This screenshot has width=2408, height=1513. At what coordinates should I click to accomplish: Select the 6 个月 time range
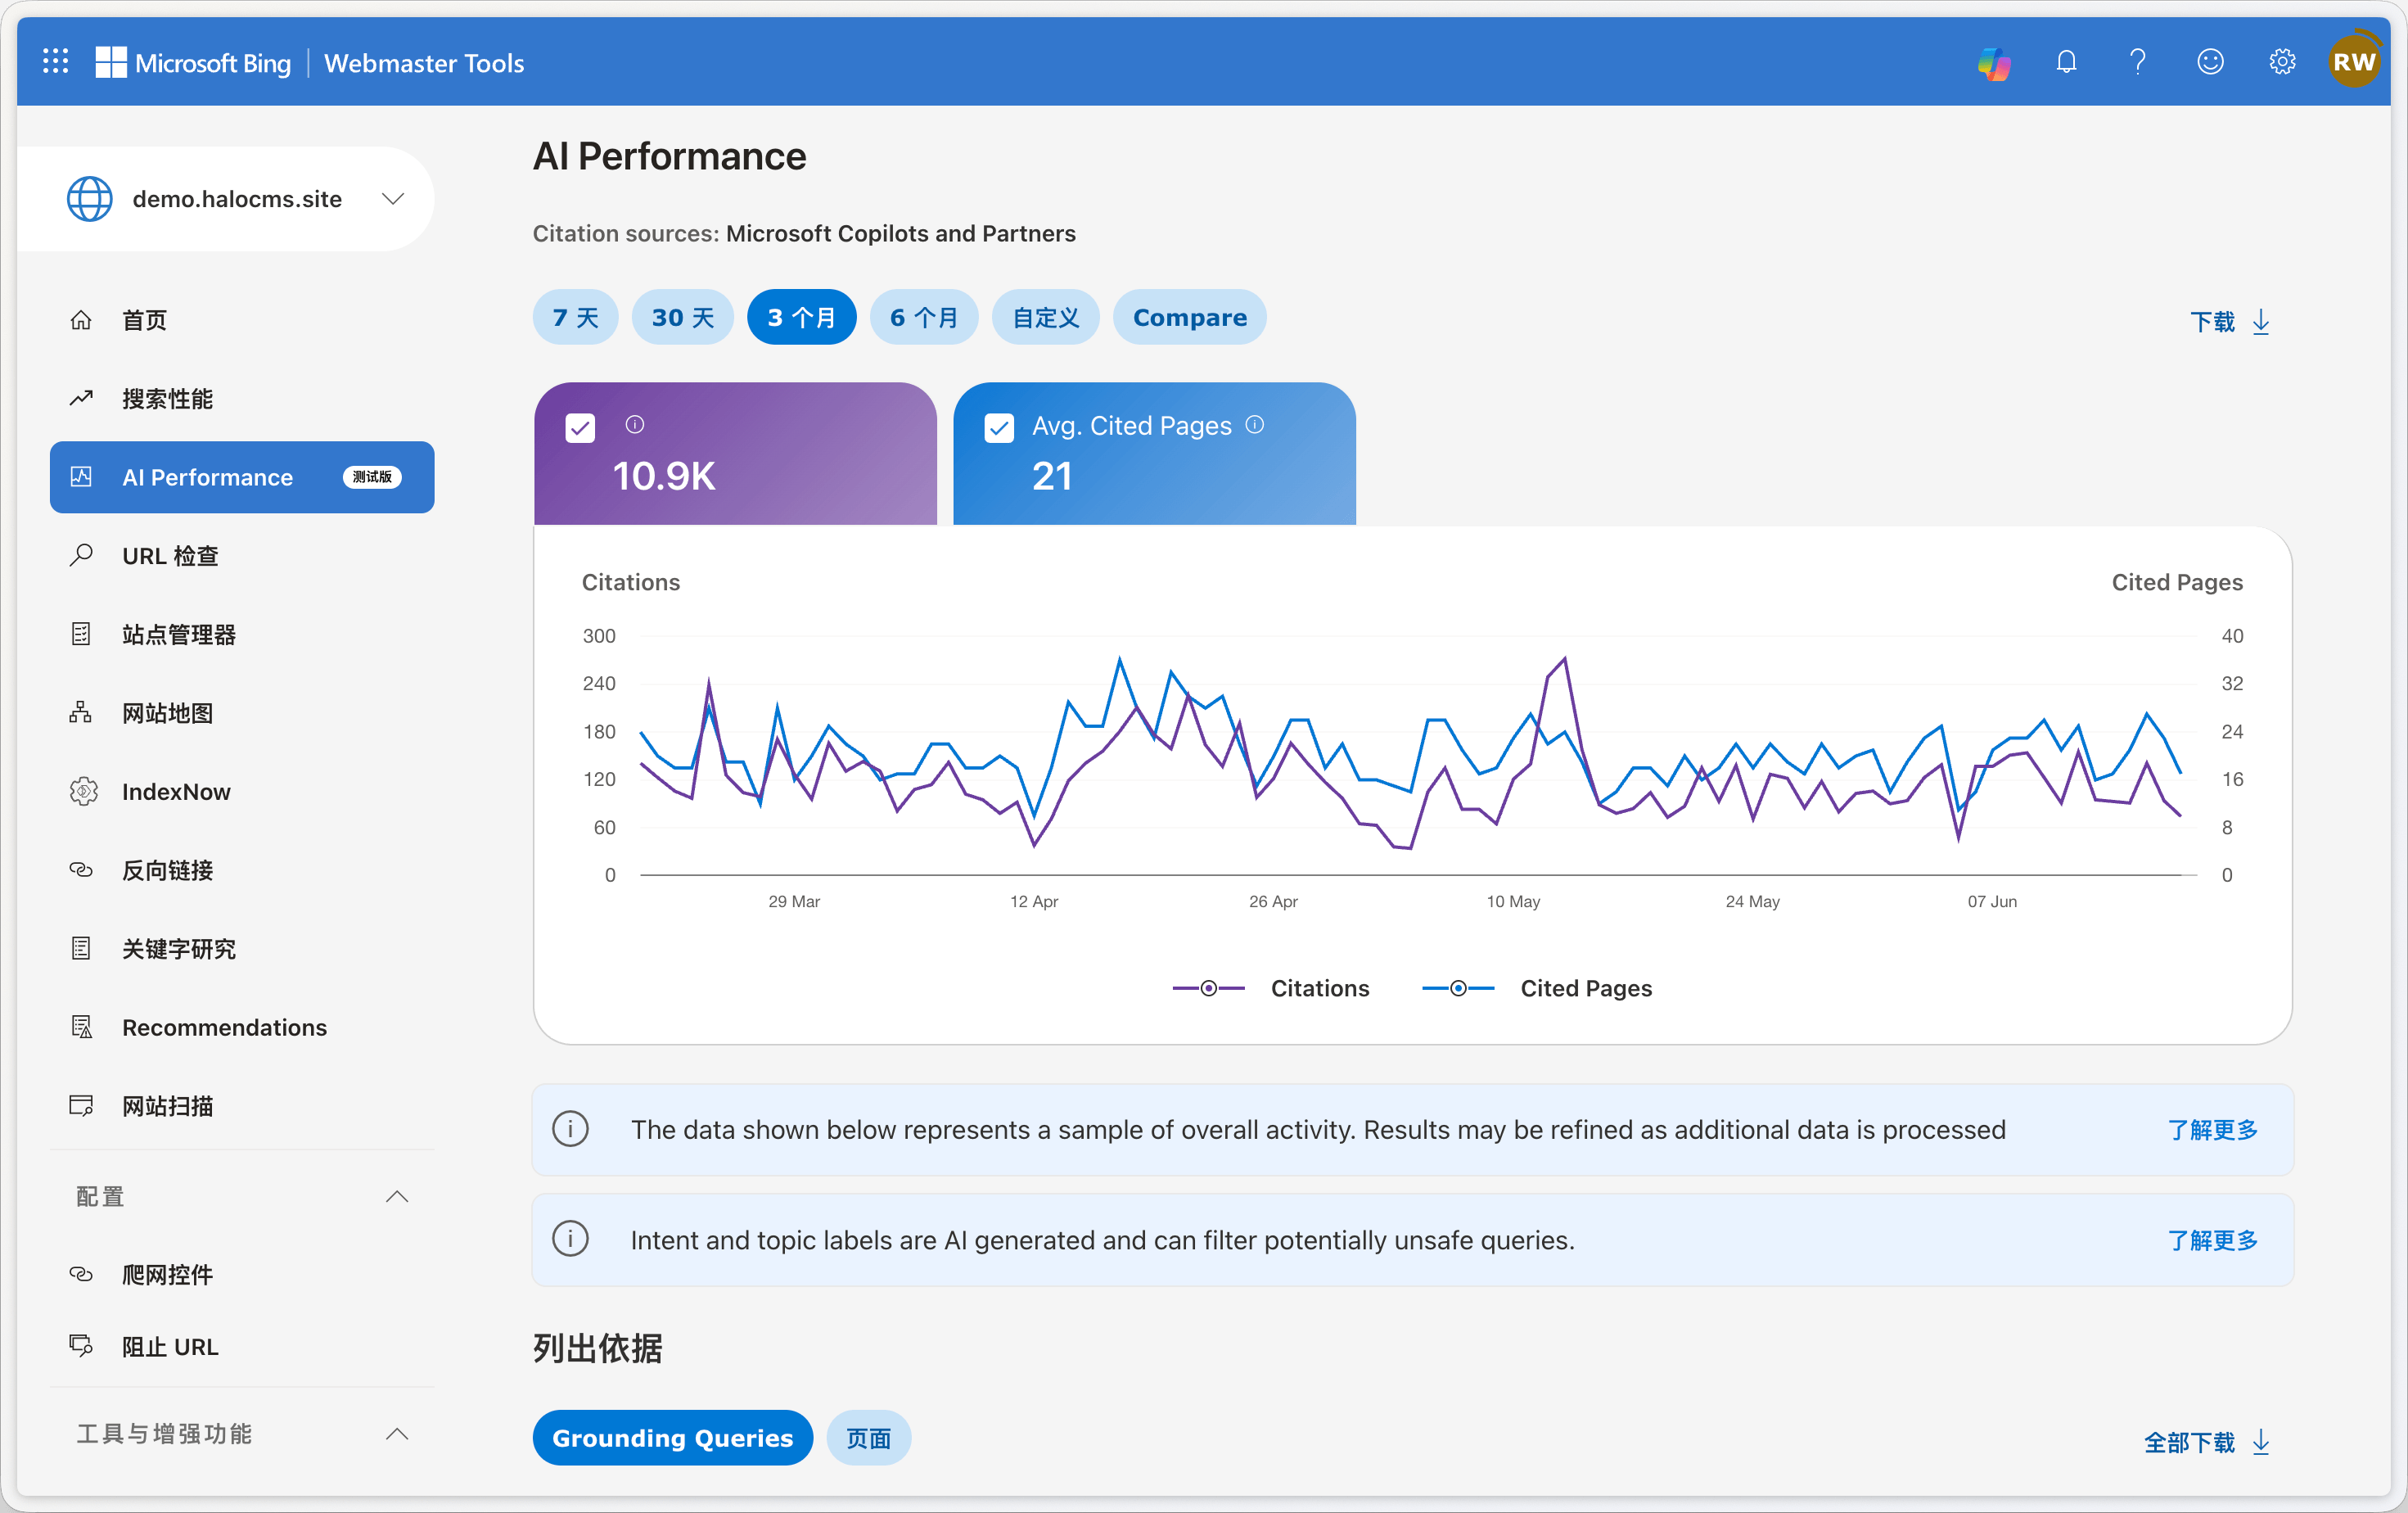click(x=924, y=317)
